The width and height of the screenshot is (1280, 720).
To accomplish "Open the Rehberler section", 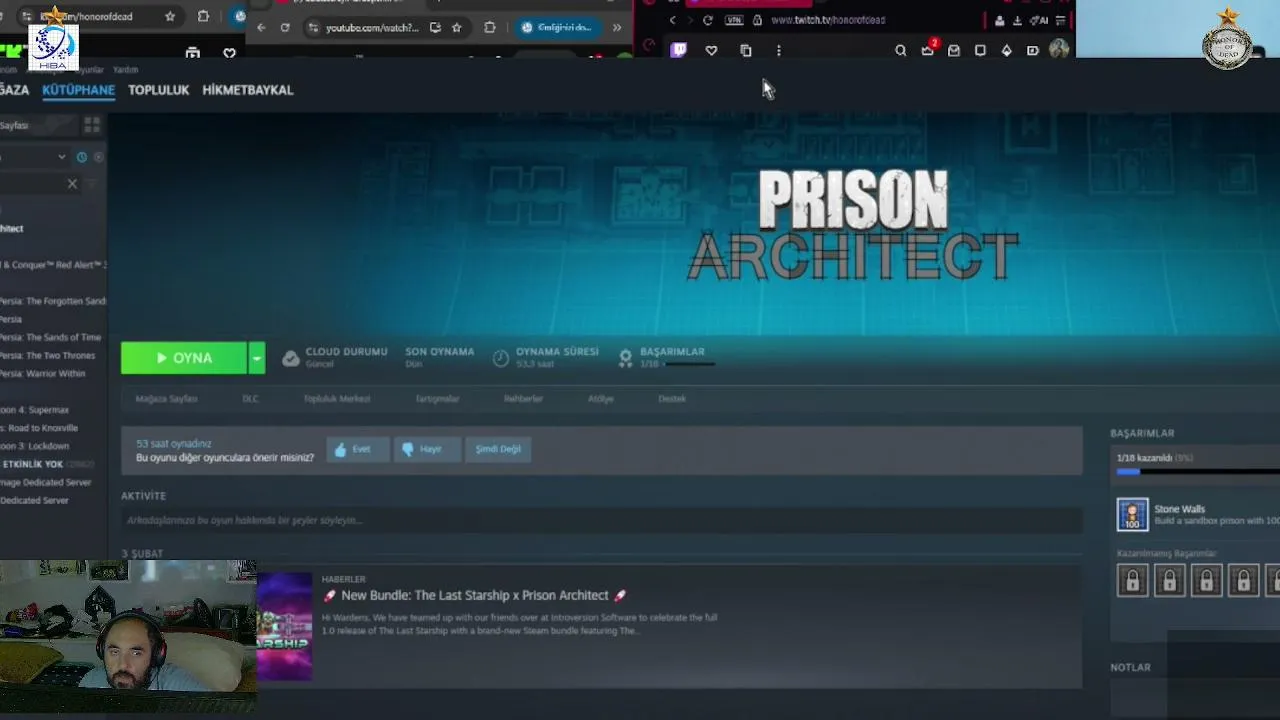I will 523,399.
